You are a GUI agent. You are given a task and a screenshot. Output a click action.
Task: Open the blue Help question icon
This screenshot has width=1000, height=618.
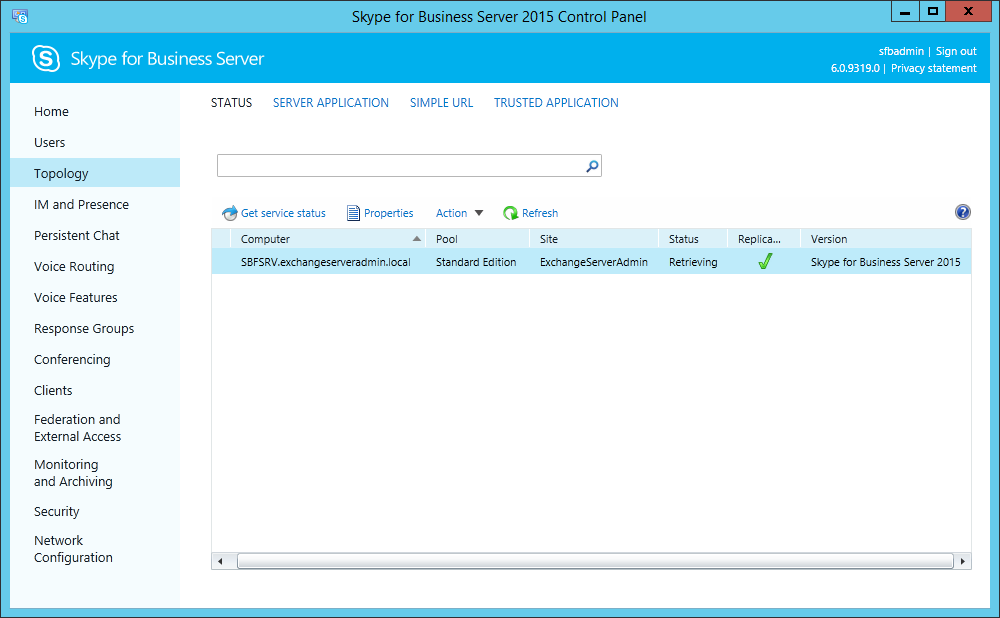[x=962, y=212]
